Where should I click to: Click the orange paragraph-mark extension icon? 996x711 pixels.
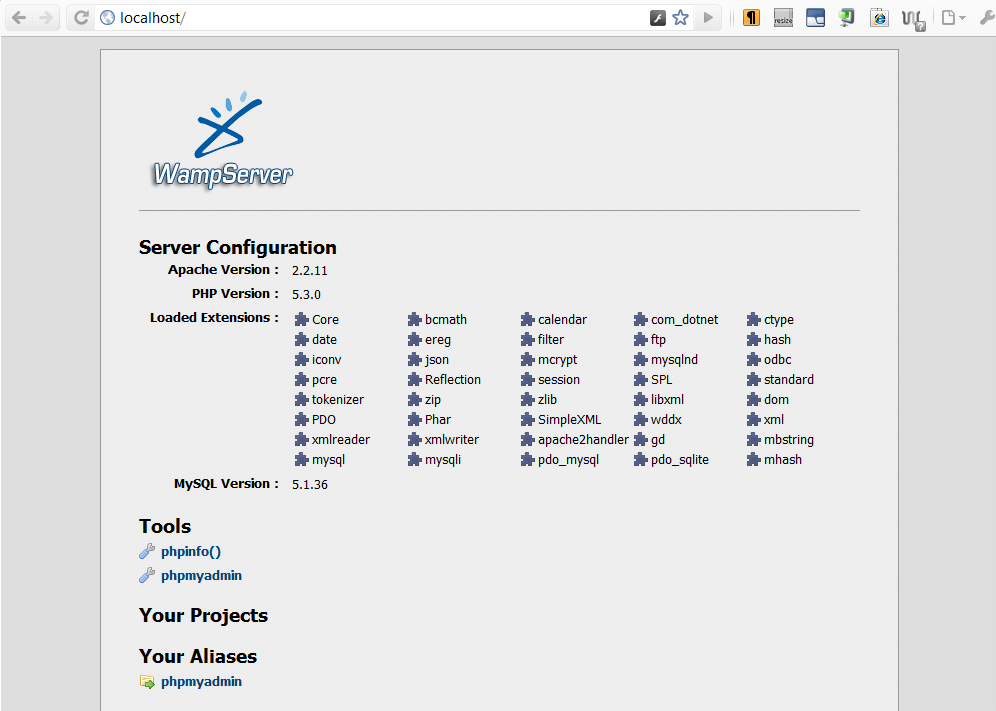[x=751, y=18]
